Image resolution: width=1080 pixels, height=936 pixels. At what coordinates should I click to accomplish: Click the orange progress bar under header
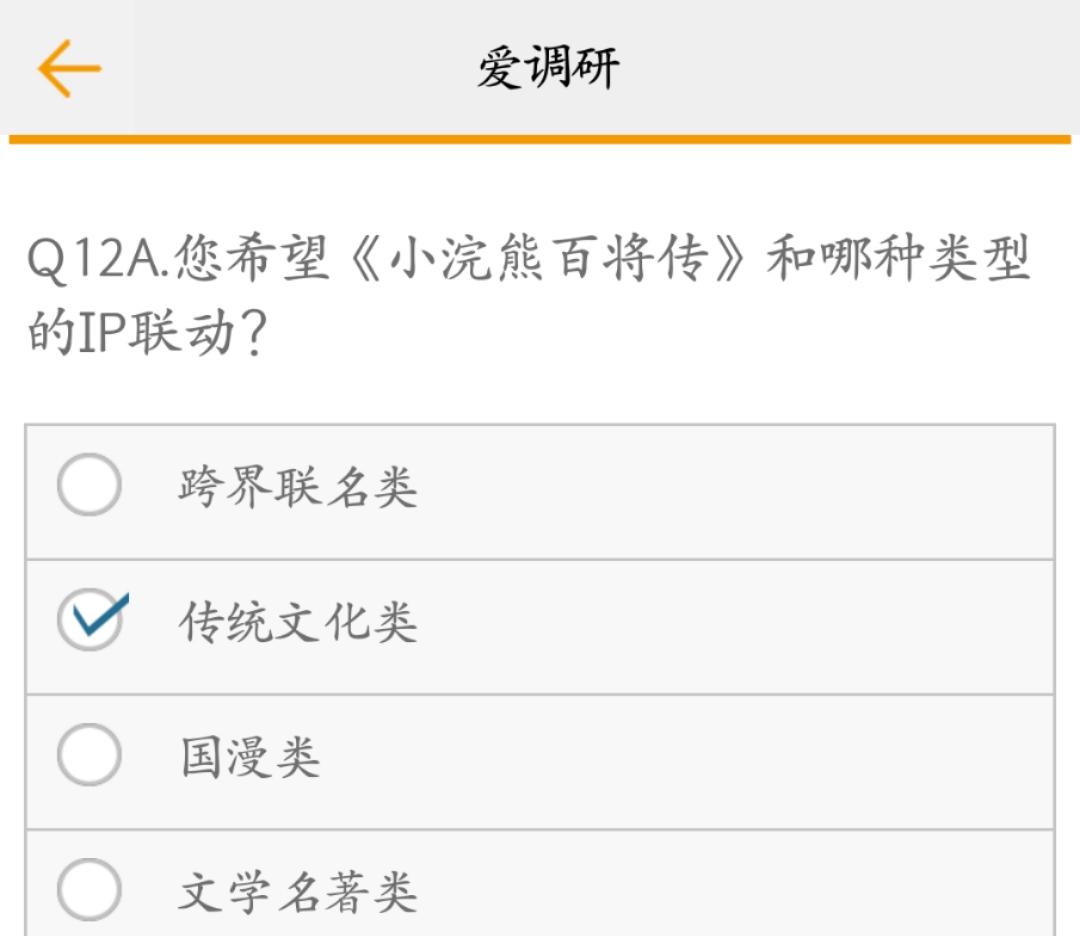540,139
